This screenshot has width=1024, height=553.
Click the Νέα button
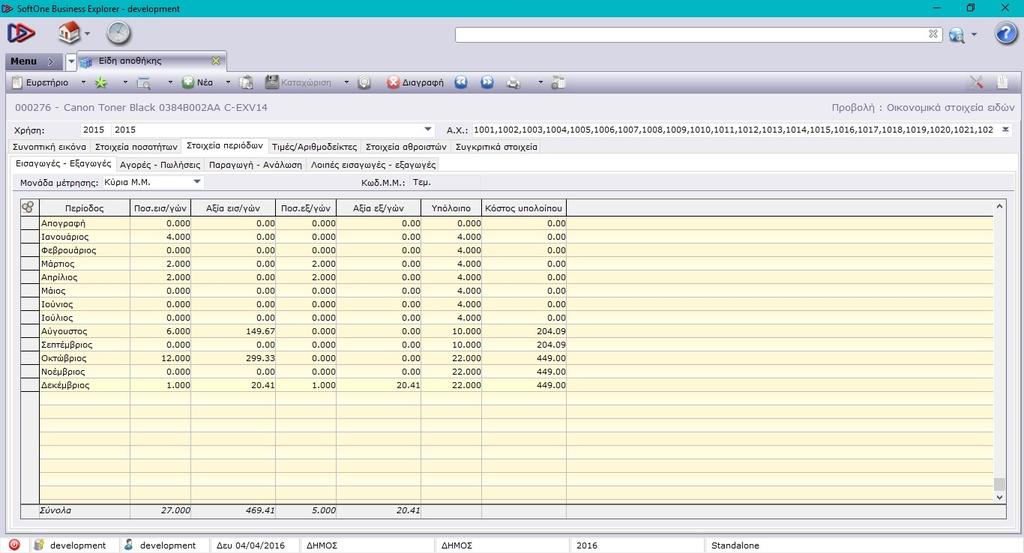(198, 83)
